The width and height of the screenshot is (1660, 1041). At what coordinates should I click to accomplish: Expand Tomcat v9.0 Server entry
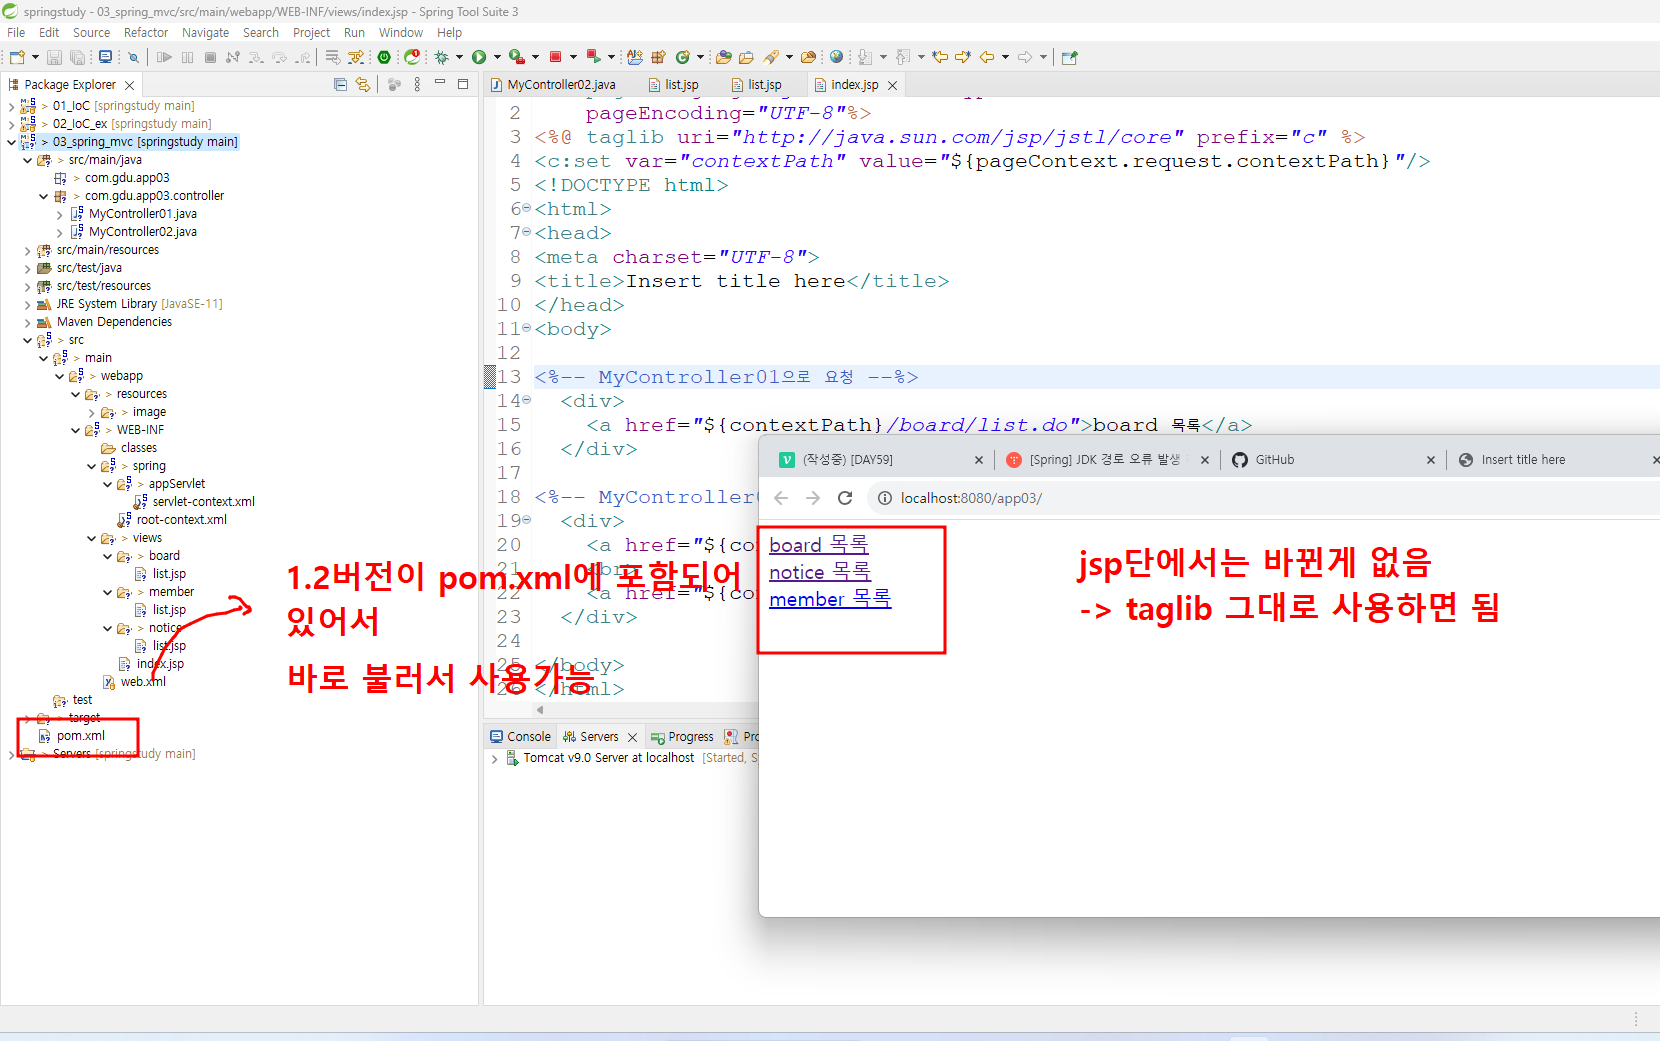point(494,758)
